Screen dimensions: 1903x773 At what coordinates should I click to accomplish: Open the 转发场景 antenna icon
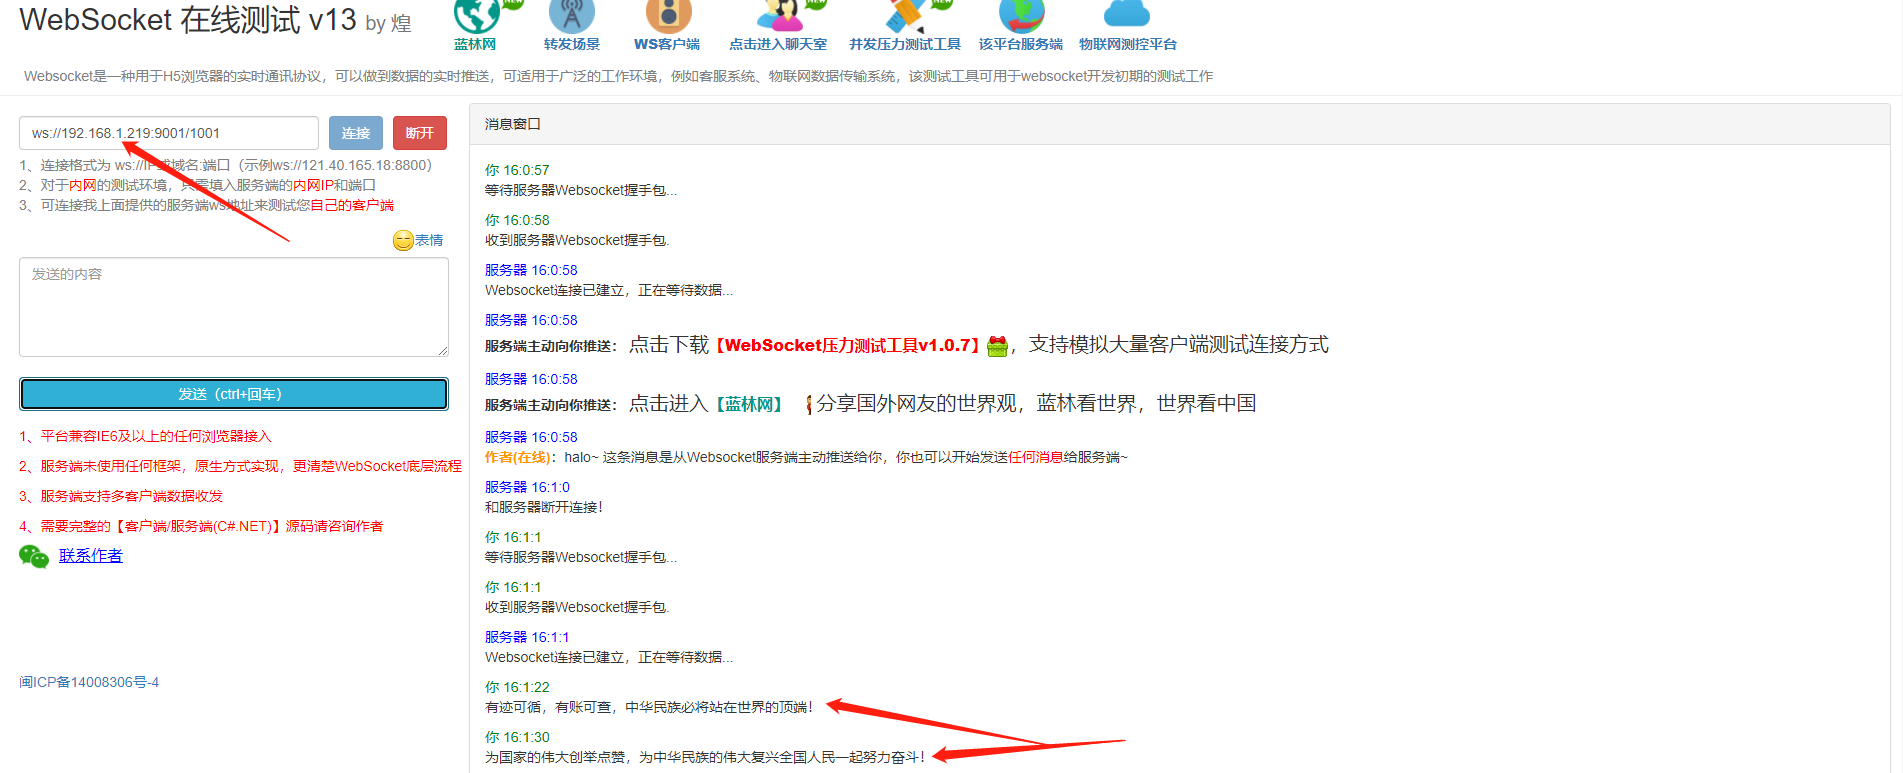point(572,15)
